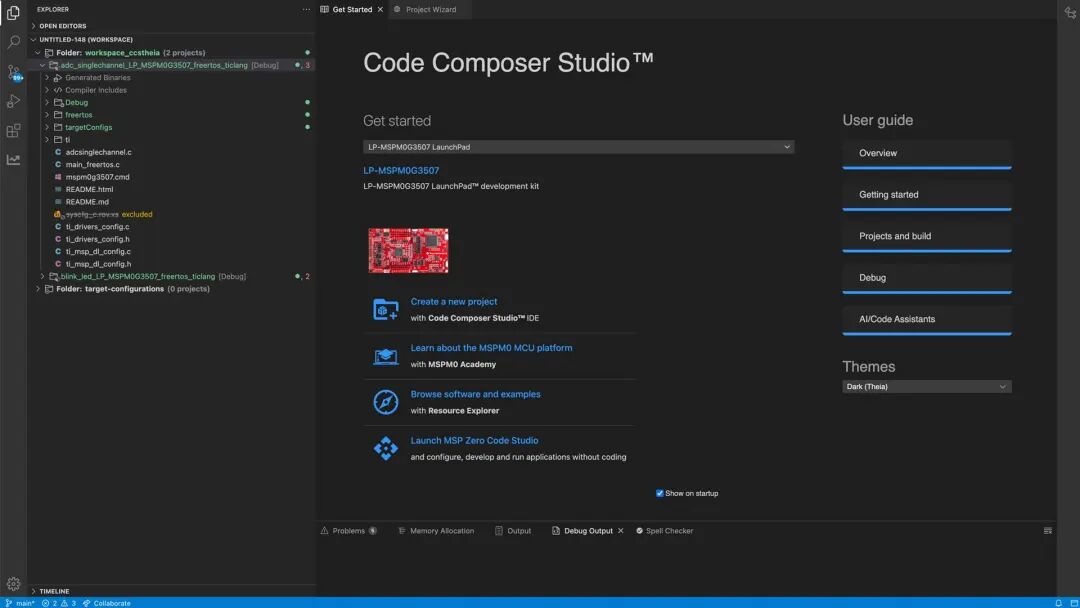The image size is (1080, 608).
Task: Expand the targetConfigs folder
Action: [x=47, y=127]
